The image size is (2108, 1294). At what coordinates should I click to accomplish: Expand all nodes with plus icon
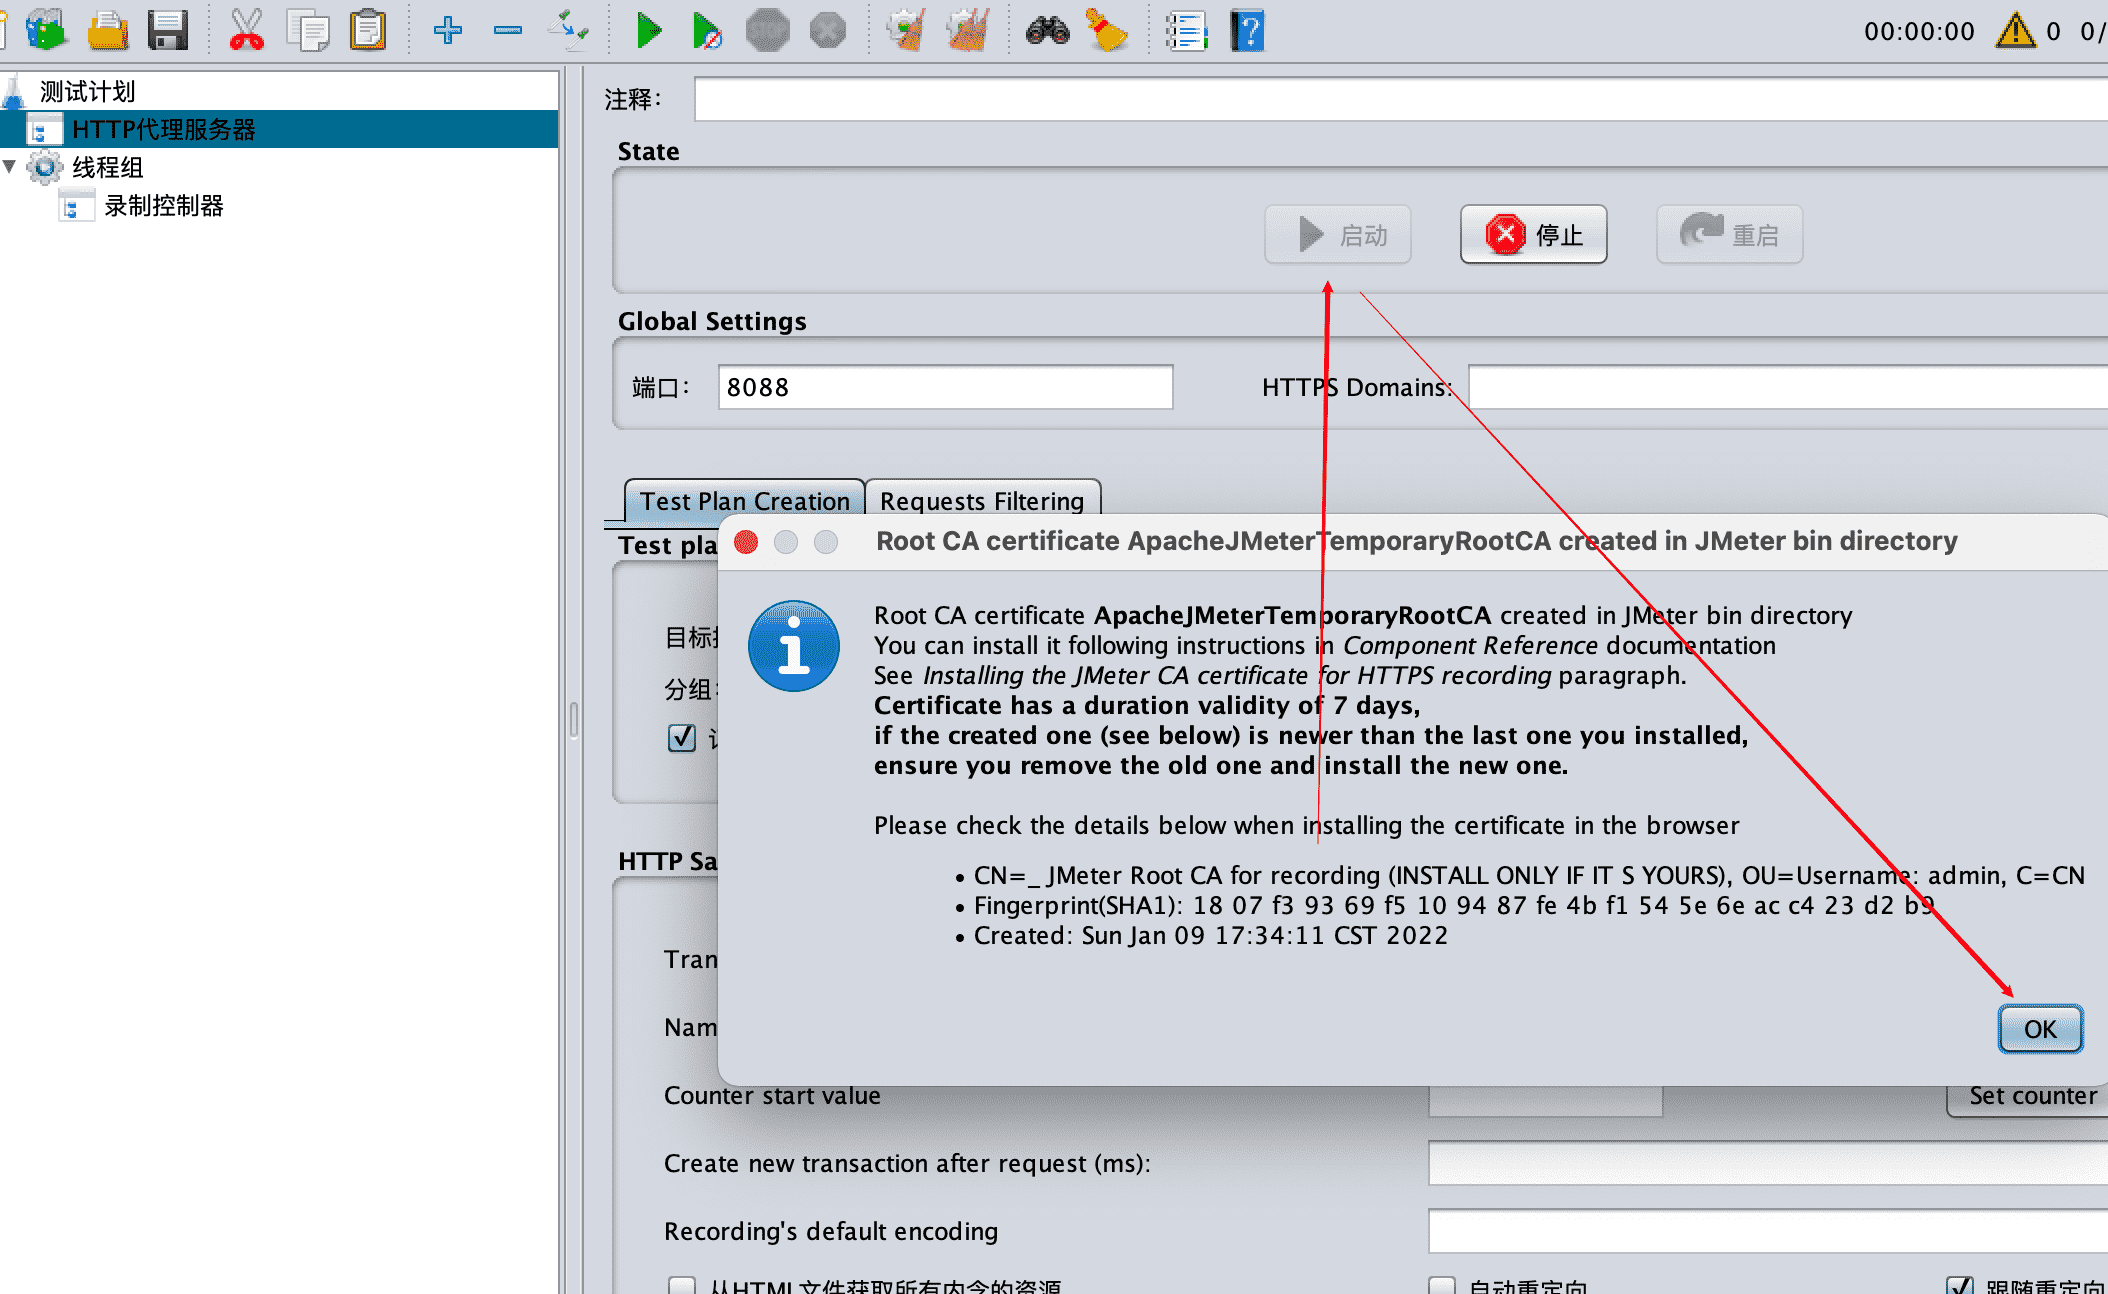point(447,30)
